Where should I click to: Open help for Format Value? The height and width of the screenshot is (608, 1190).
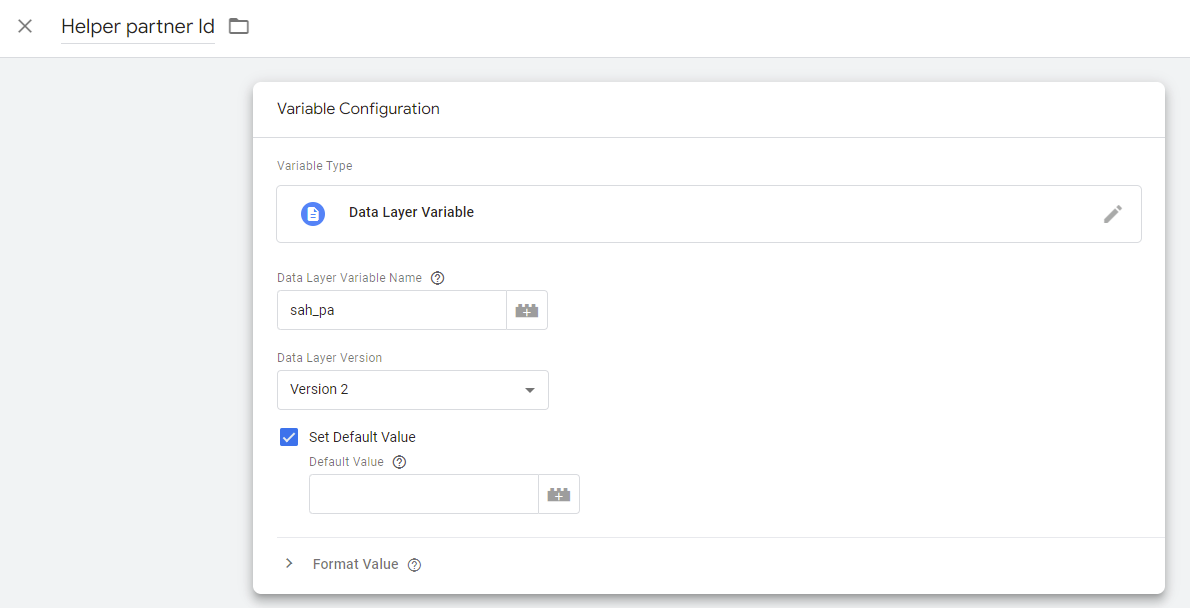pos(414,565)
